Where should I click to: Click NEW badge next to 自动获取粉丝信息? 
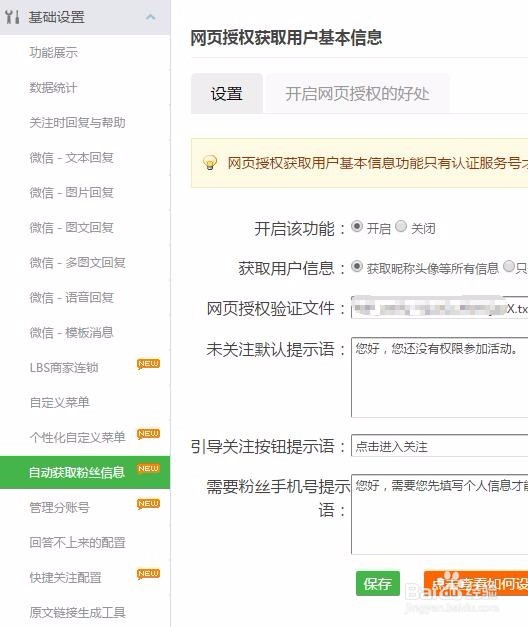click(148, 468)
